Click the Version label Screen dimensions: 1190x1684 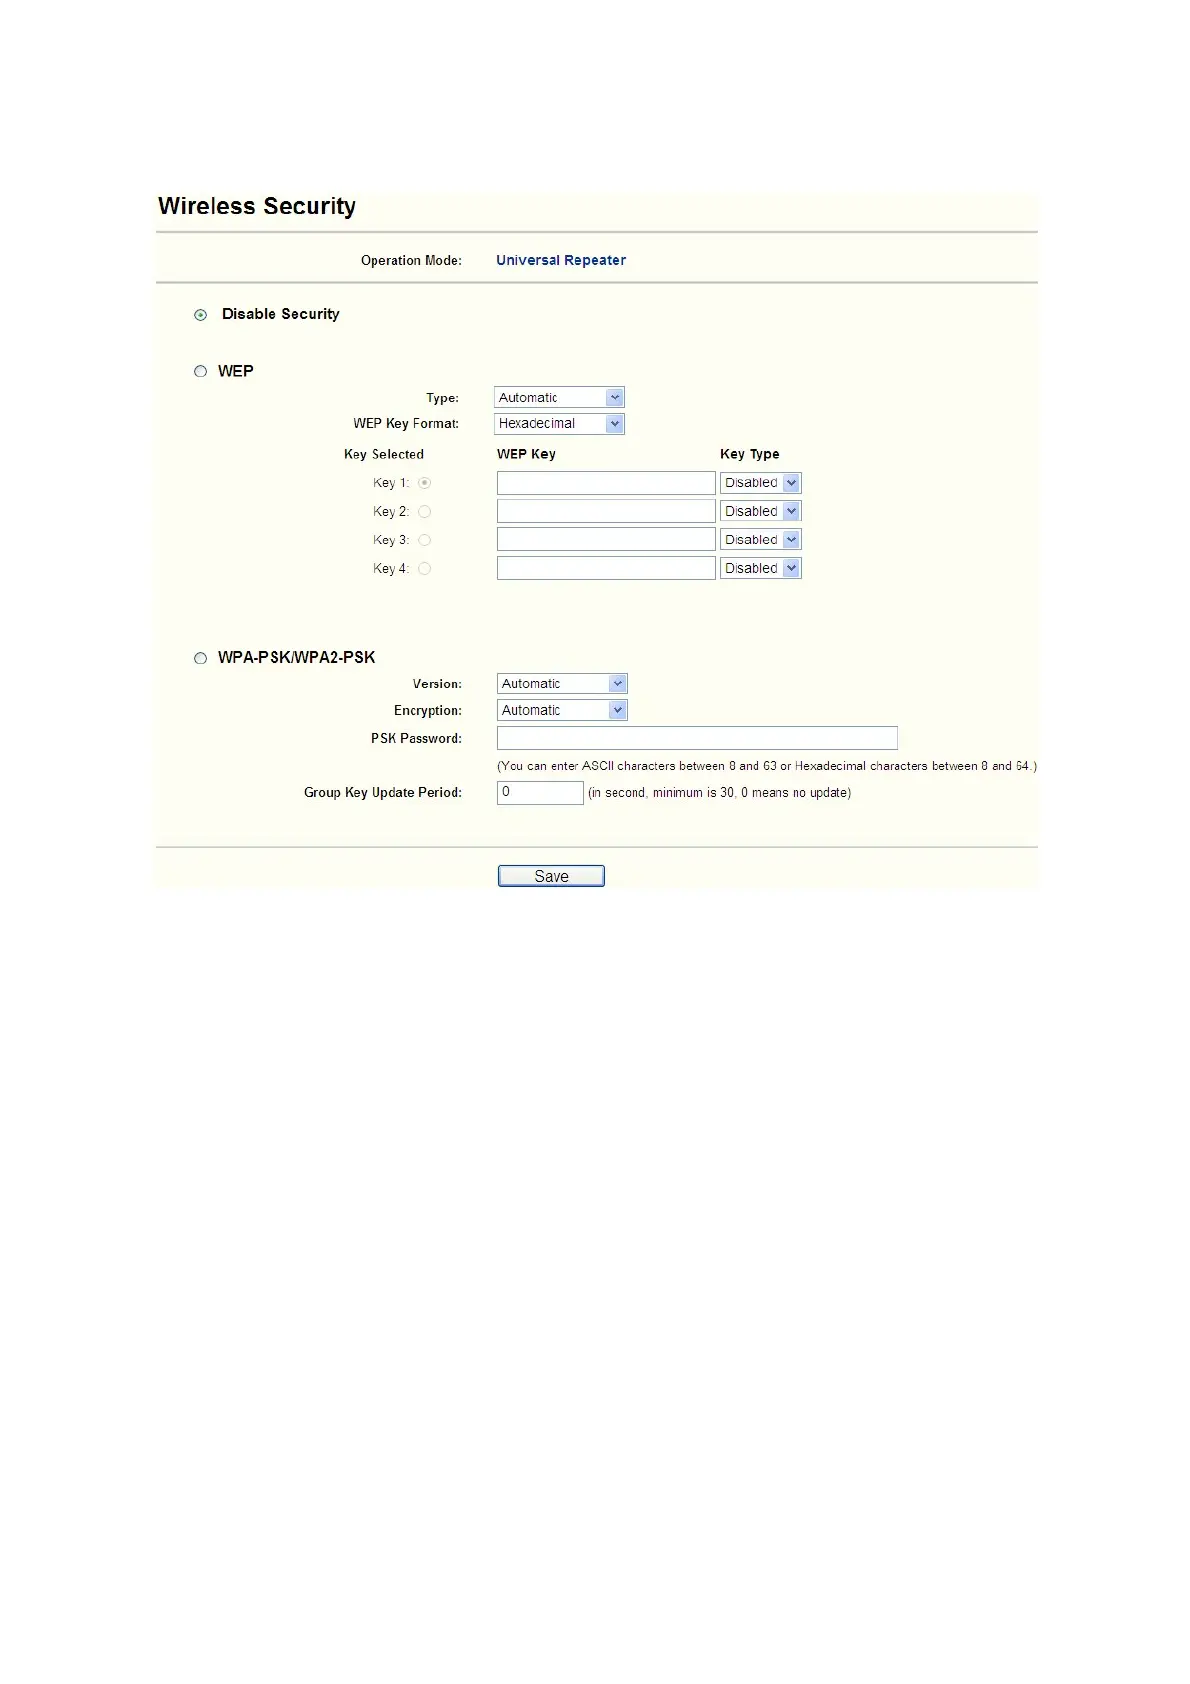(x=437, y=684)
